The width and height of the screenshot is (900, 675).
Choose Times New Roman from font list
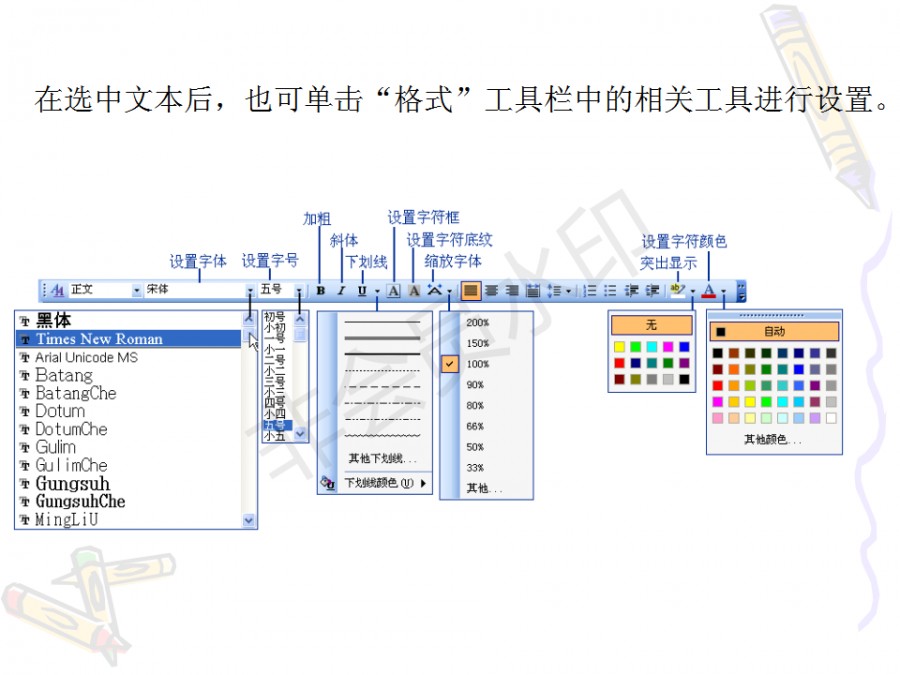[98, 339]
